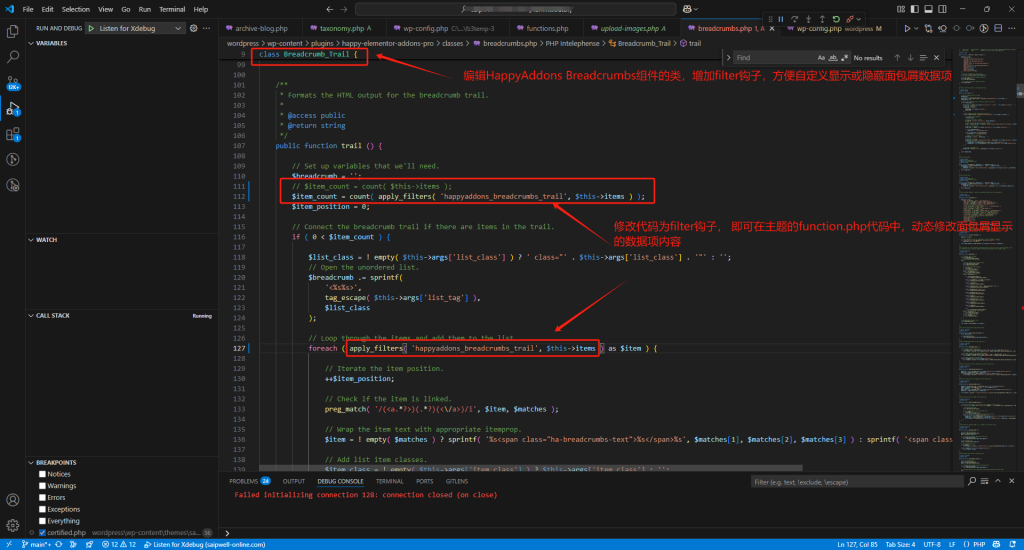
Task: Toggle Match Case in Find widget
Action: (822, 57)
